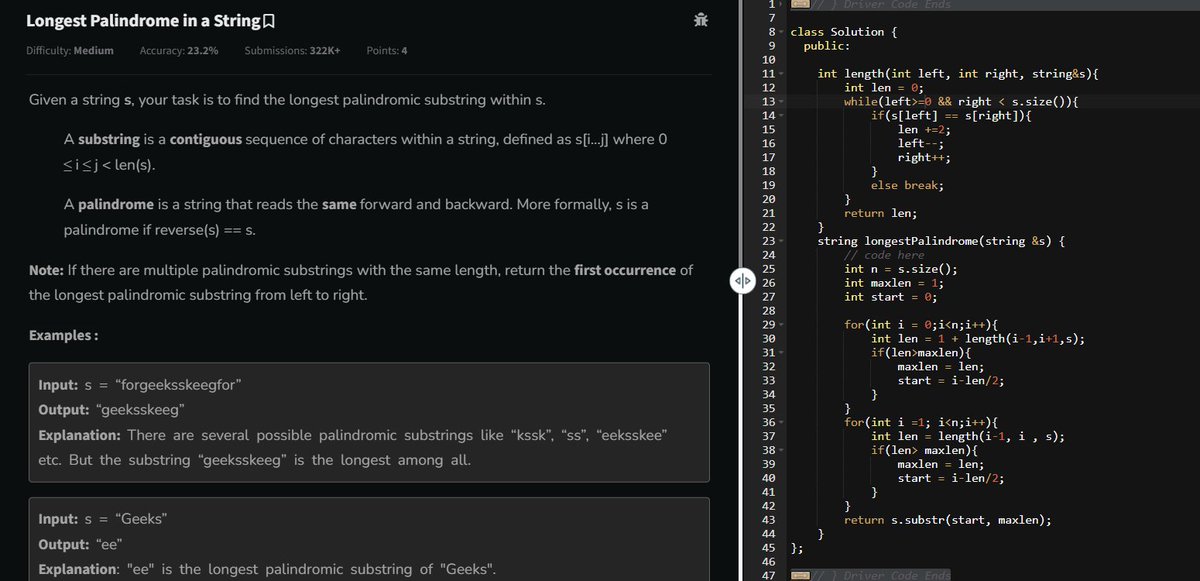Viewport: 1200px width, 581px height.
Task: Click the line number 12 in gutter
Action: 769,87
